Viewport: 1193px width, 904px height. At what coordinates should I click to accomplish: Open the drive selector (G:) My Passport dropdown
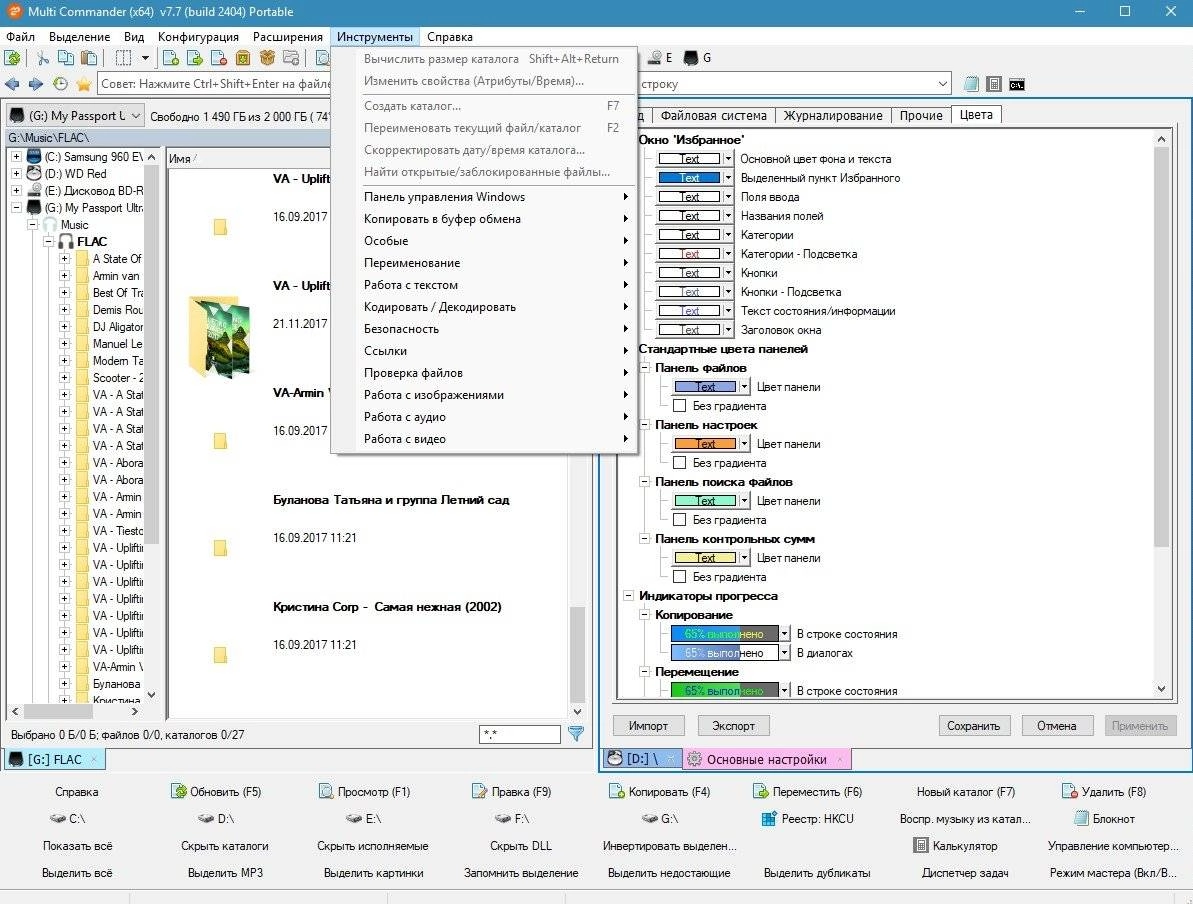(x=75, y=116)
